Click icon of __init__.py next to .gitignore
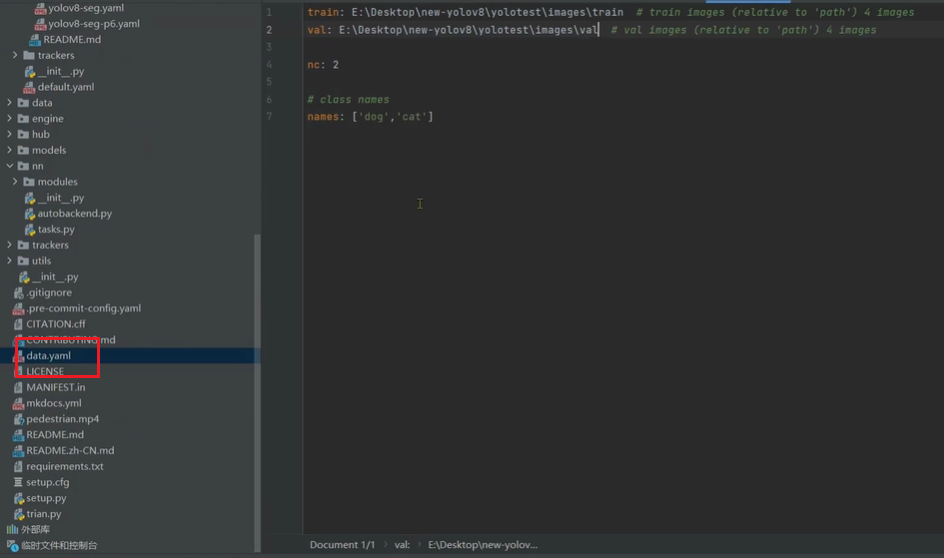The height and width of the screenshot is (558, 944). pos(23,277)
